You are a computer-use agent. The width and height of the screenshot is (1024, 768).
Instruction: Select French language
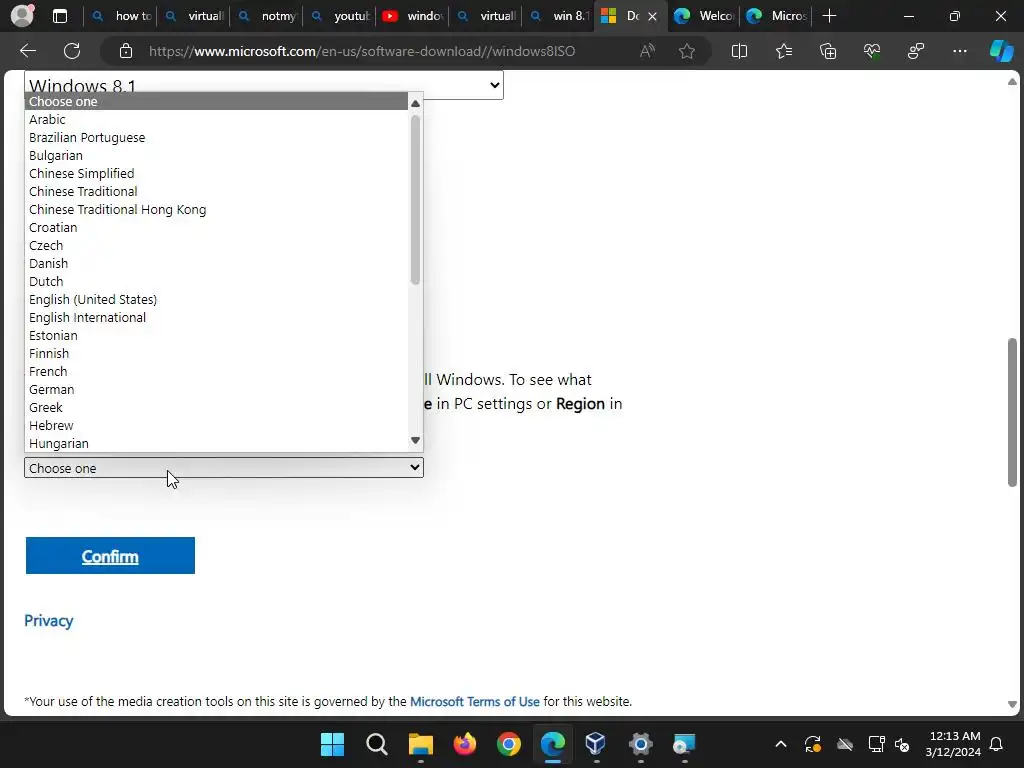click(216, 371)
